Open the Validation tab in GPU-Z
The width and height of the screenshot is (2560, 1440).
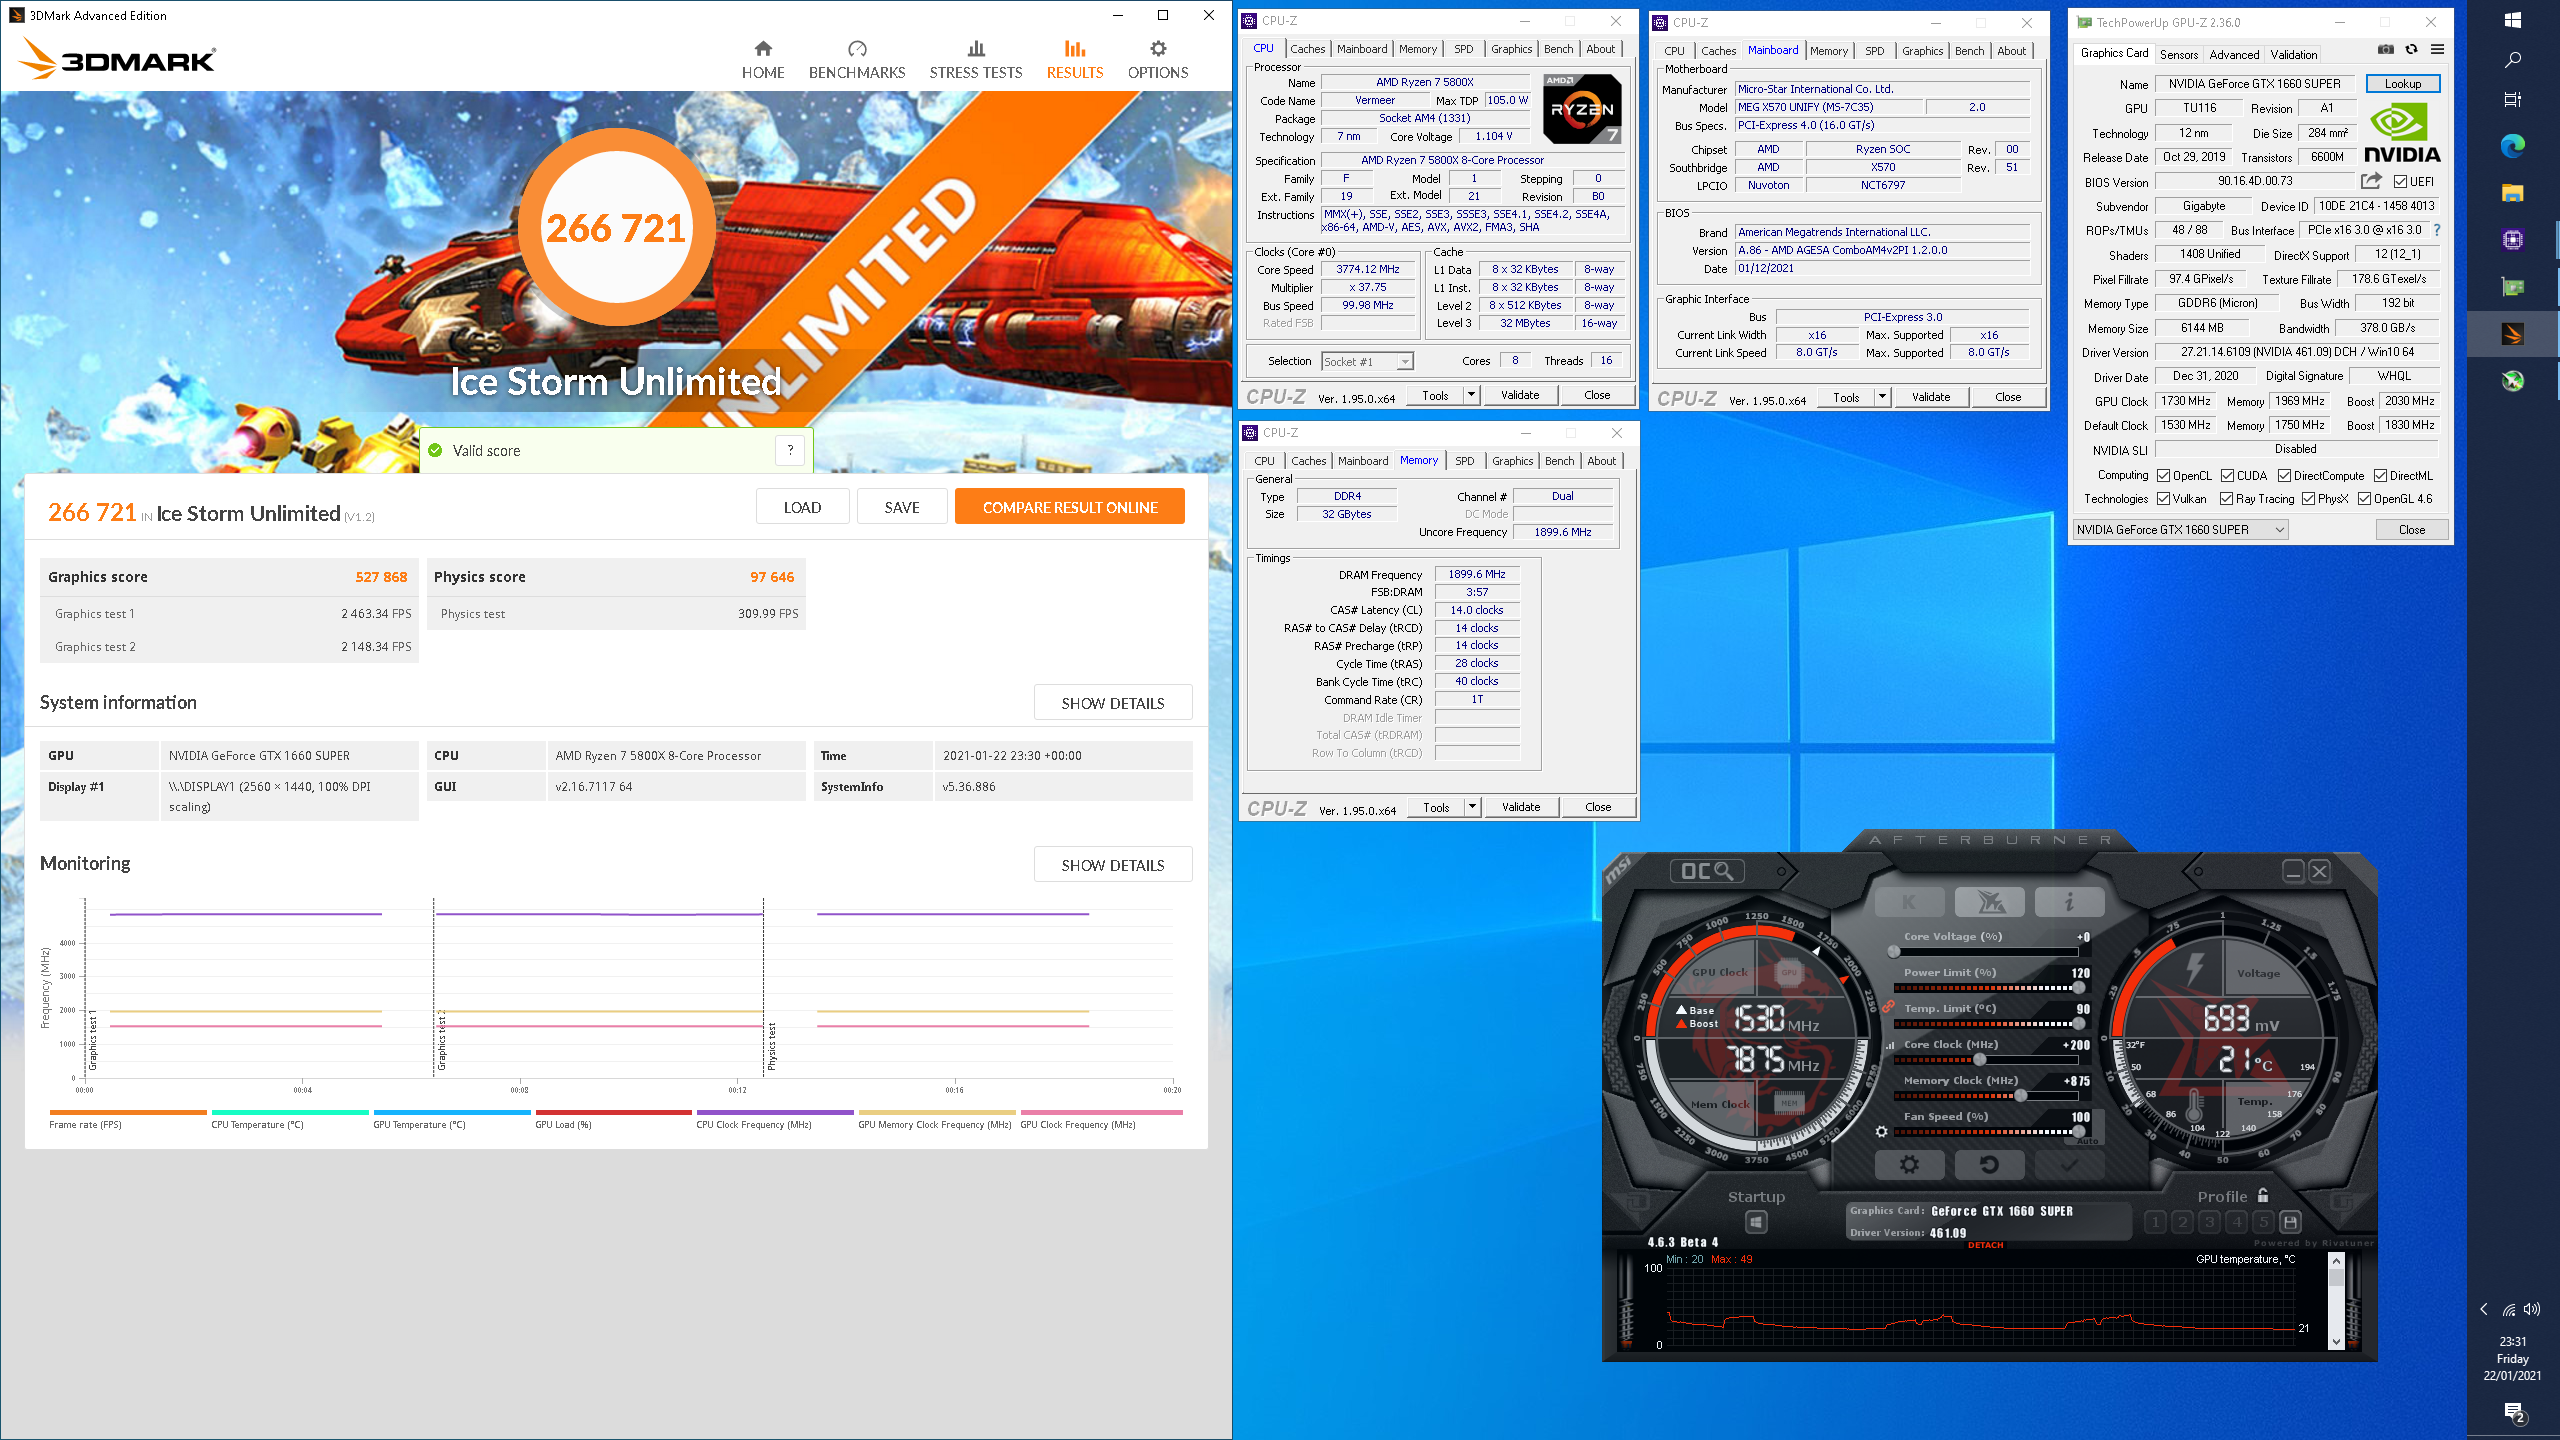coord(2293,55)
